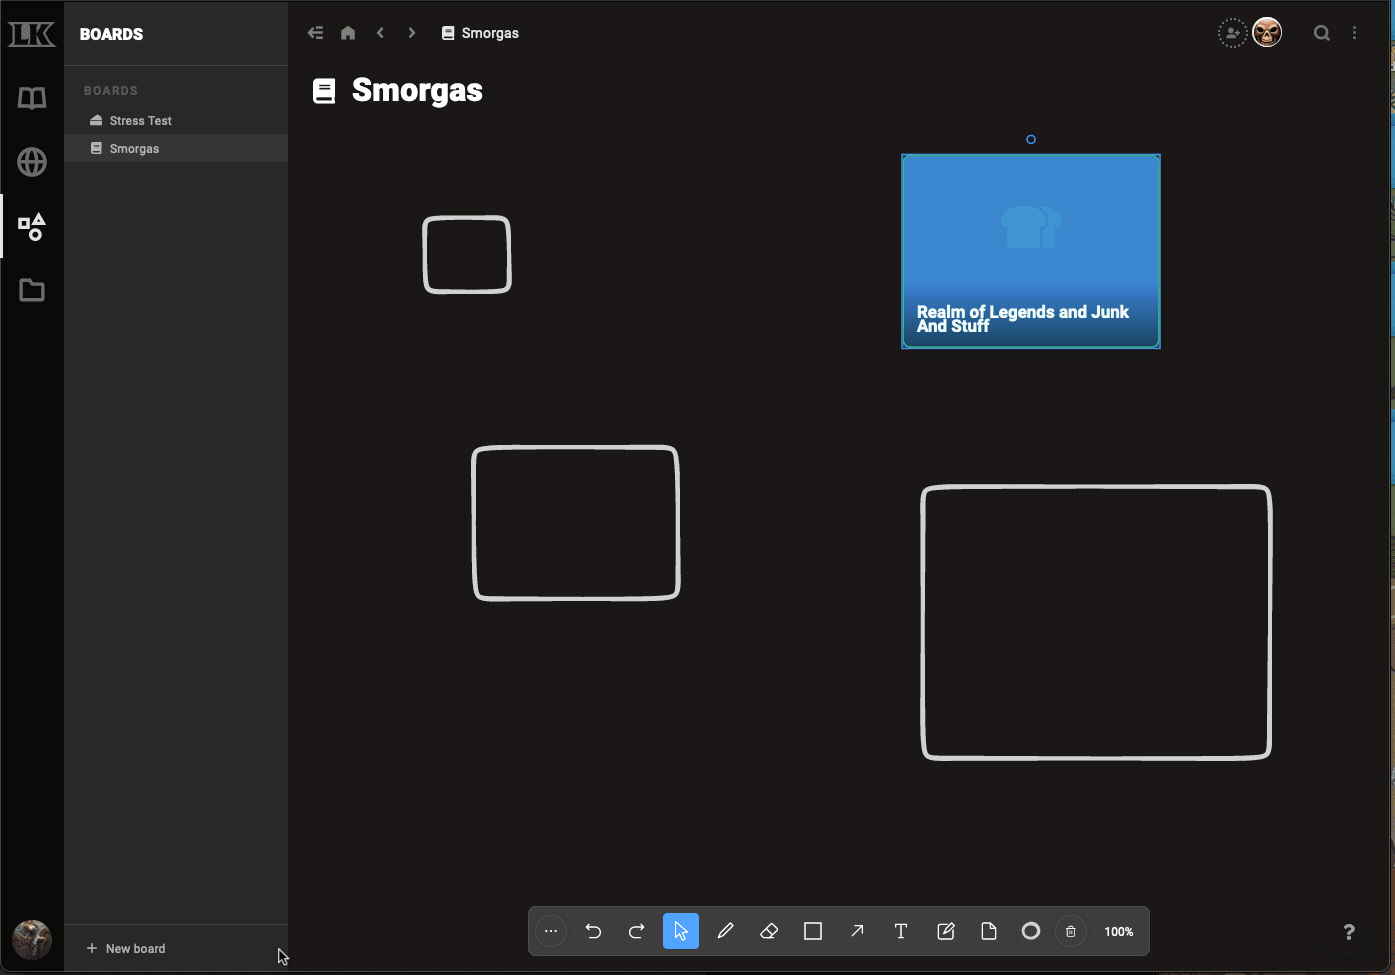Select the Pencil draw tool

coord(725,931)
